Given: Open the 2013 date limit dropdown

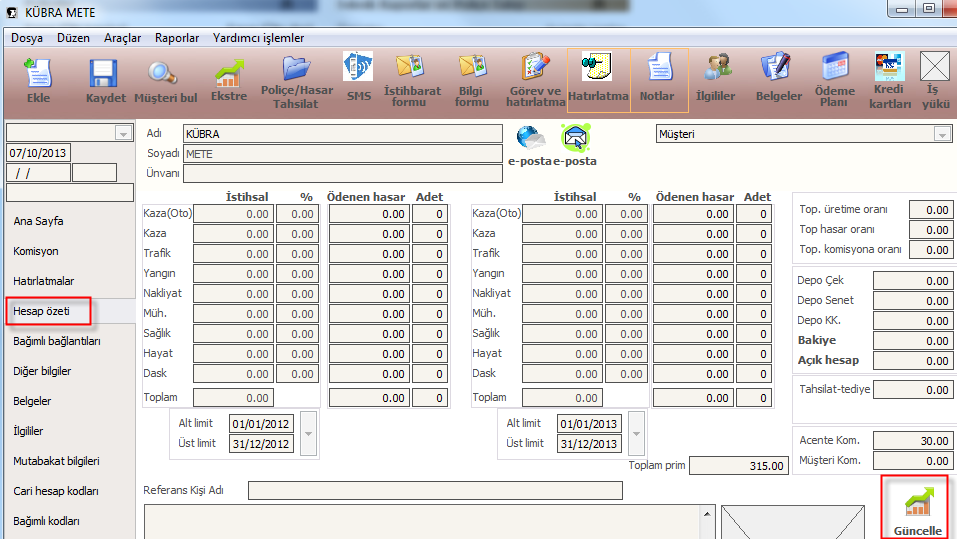Looking at the screenshot, I should click(635, 434).
